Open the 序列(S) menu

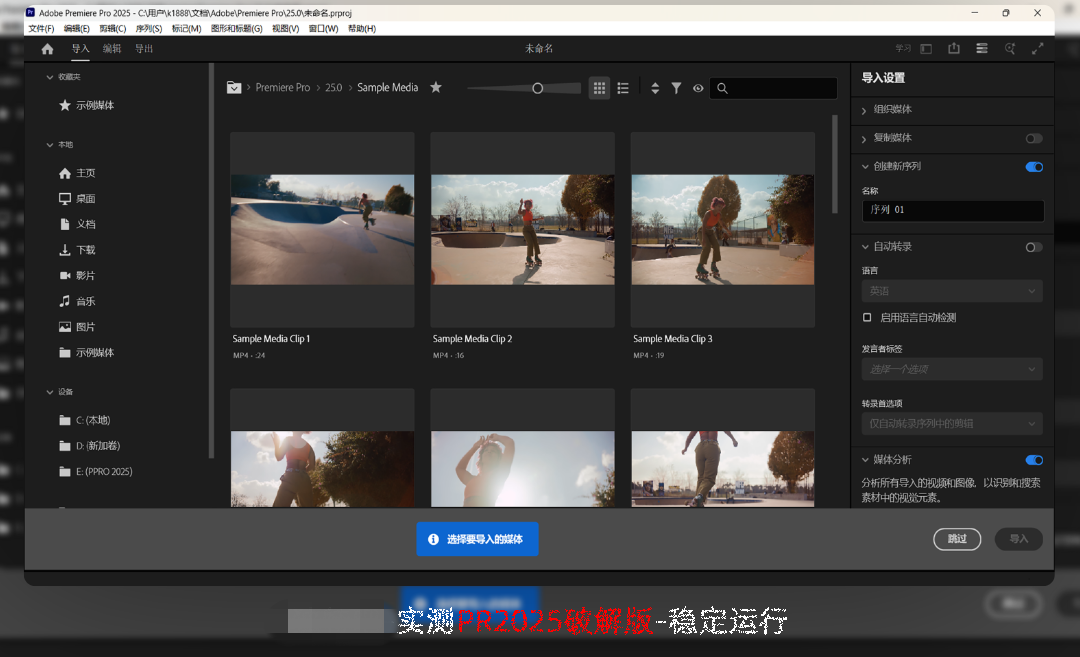(x=149, y=29)
